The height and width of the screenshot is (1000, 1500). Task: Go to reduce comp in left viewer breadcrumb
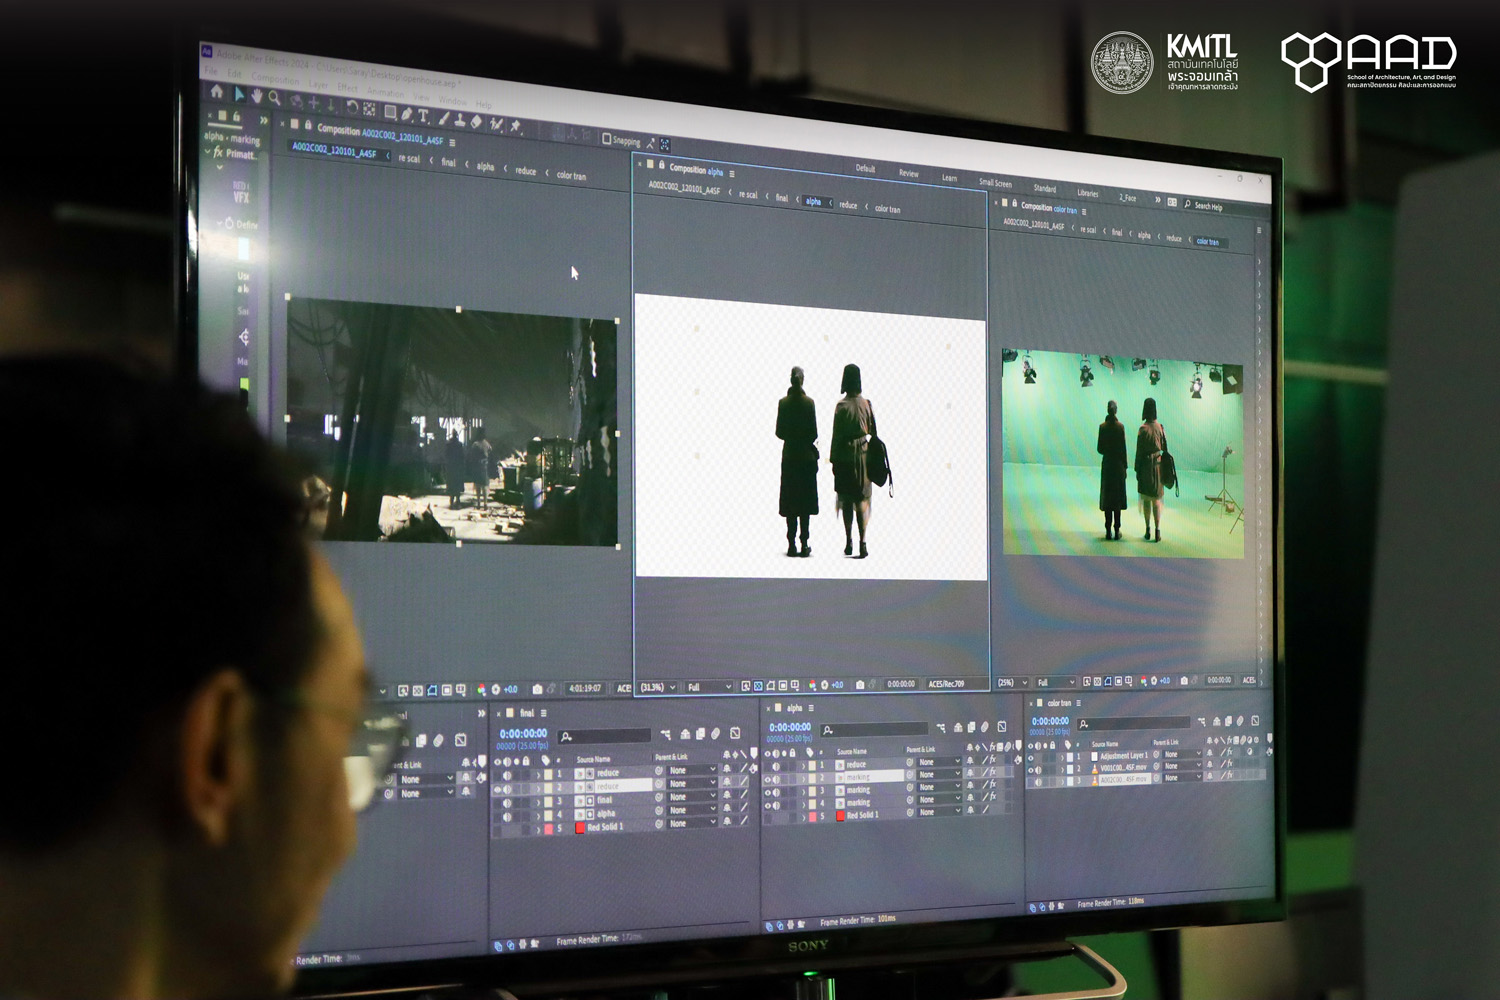click(x=526, y=171)
